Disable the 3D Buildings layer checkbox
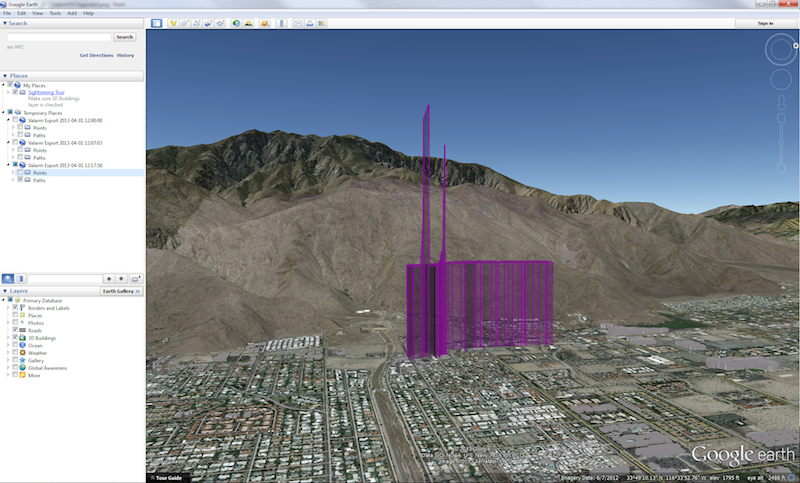 [x=16, y=338]
